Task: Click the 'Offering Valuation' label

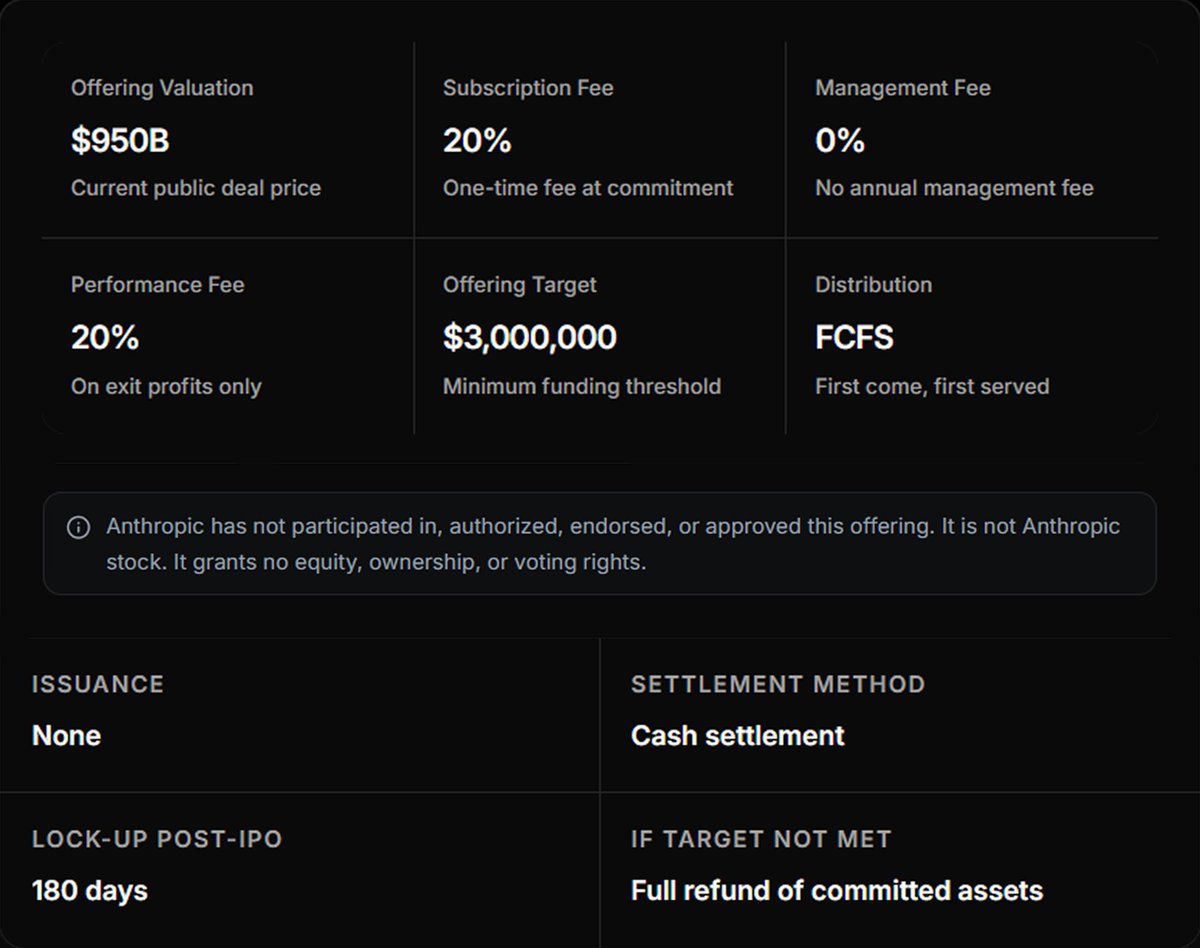Action: [x=162, y=88]
